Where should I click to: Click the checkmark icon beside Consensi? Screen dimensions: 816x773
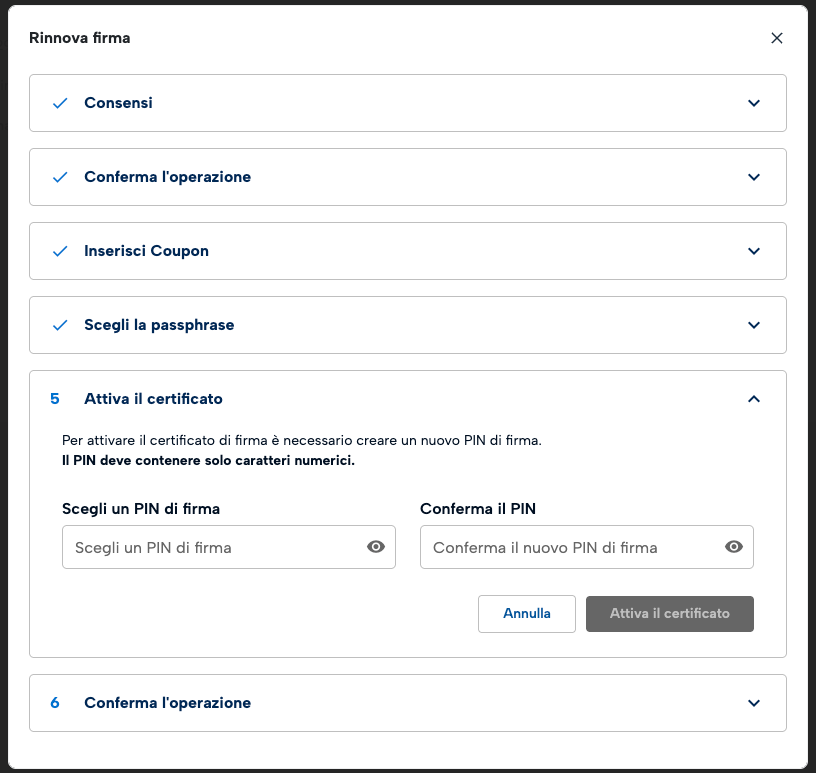(x=60, y=103)
